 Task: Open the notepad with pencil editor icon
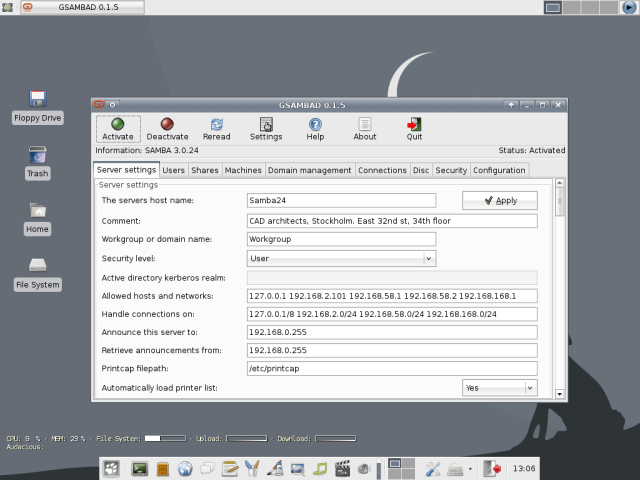click(x=230, y=469)
